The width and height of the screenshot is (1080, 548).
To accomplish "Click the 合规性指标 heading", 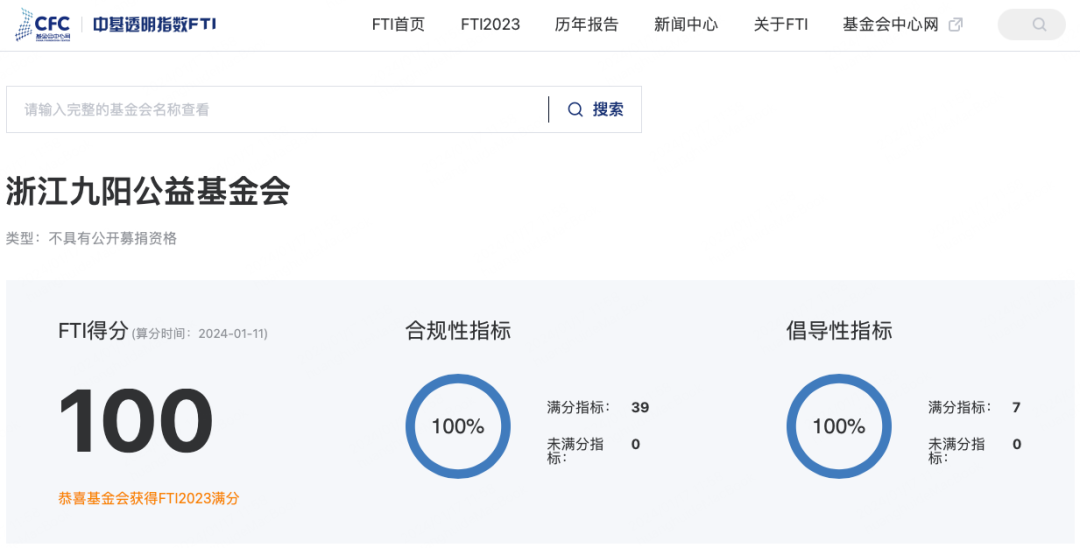I will click(x=458, y=331).
